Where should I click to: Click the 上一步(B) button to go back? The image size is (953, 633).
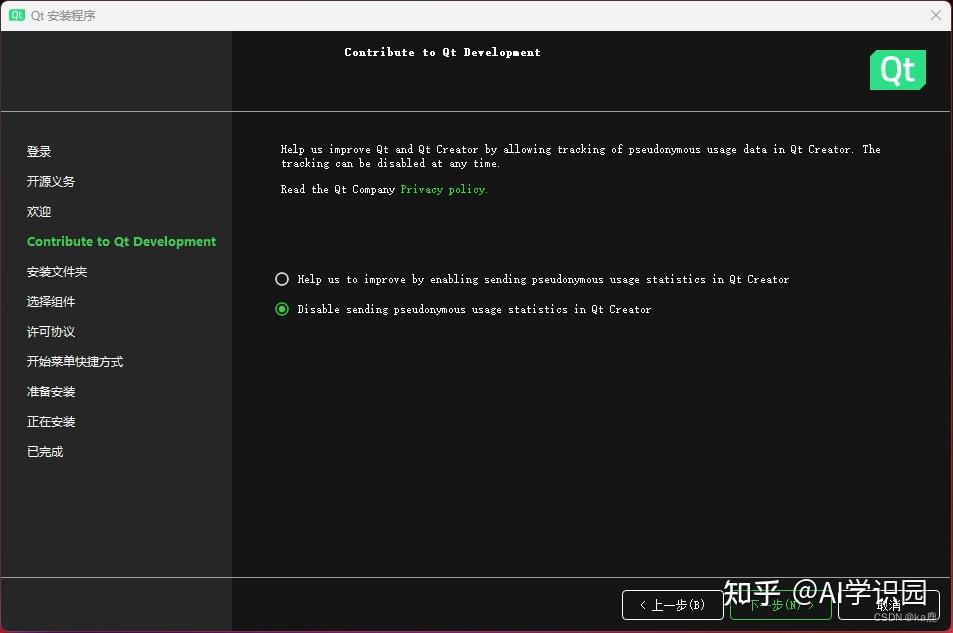tap(672, 605)
